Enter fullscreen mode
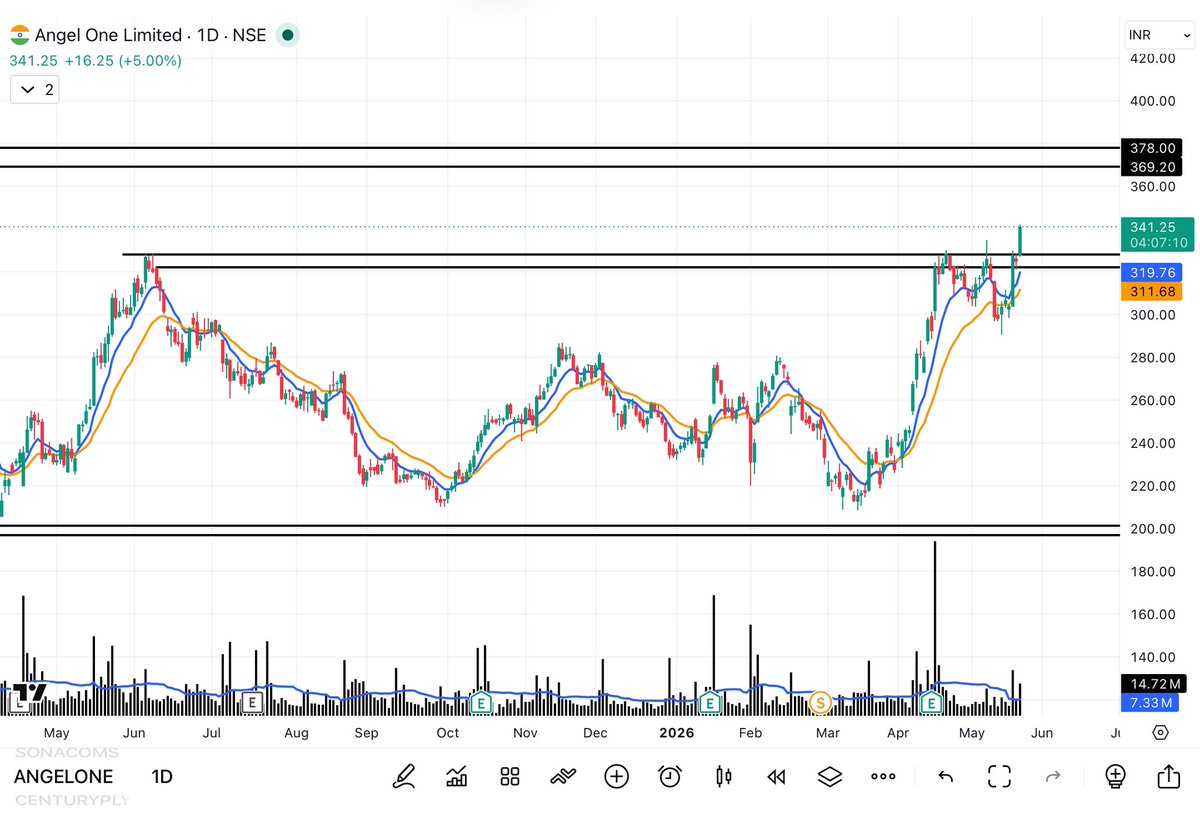1200x823 pixels. 999,776
